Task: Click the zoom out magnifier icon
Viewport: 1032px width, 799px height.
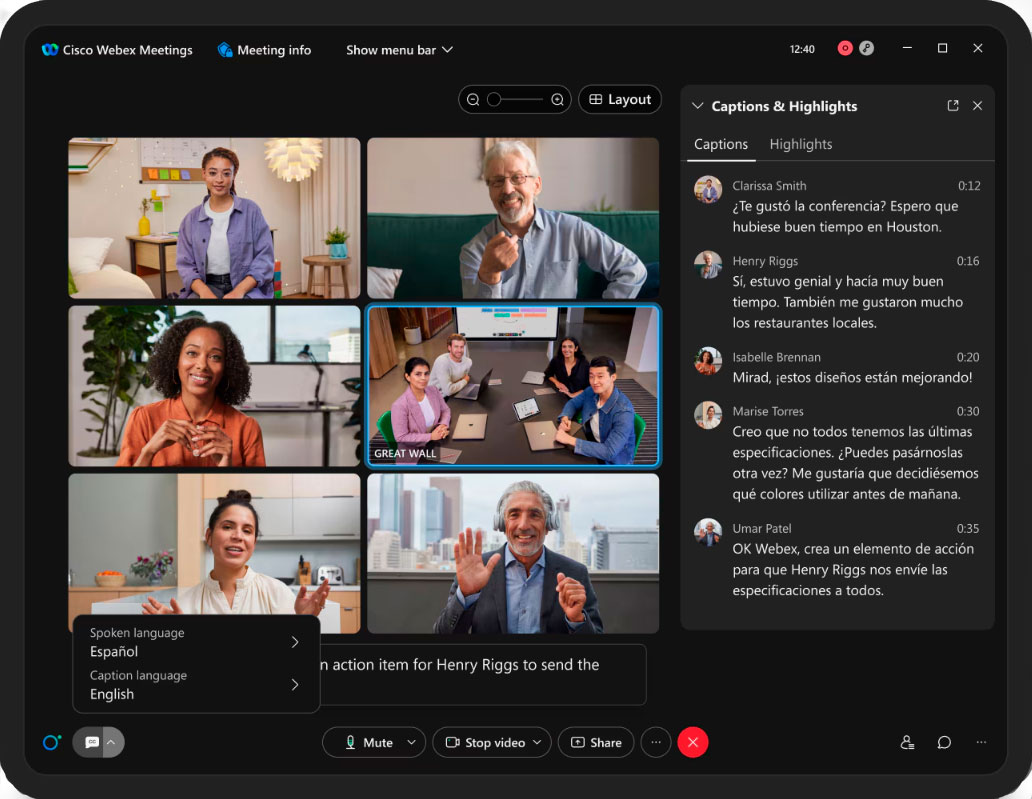Action: [473, 99]
